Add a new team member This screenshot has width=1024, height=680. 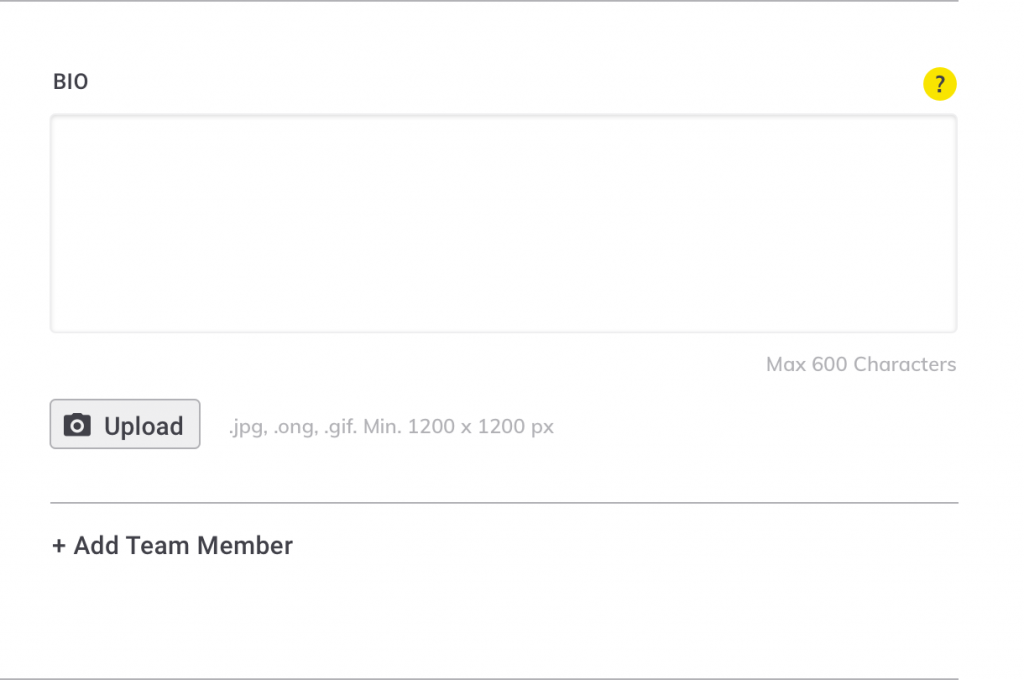click(172, 545)
